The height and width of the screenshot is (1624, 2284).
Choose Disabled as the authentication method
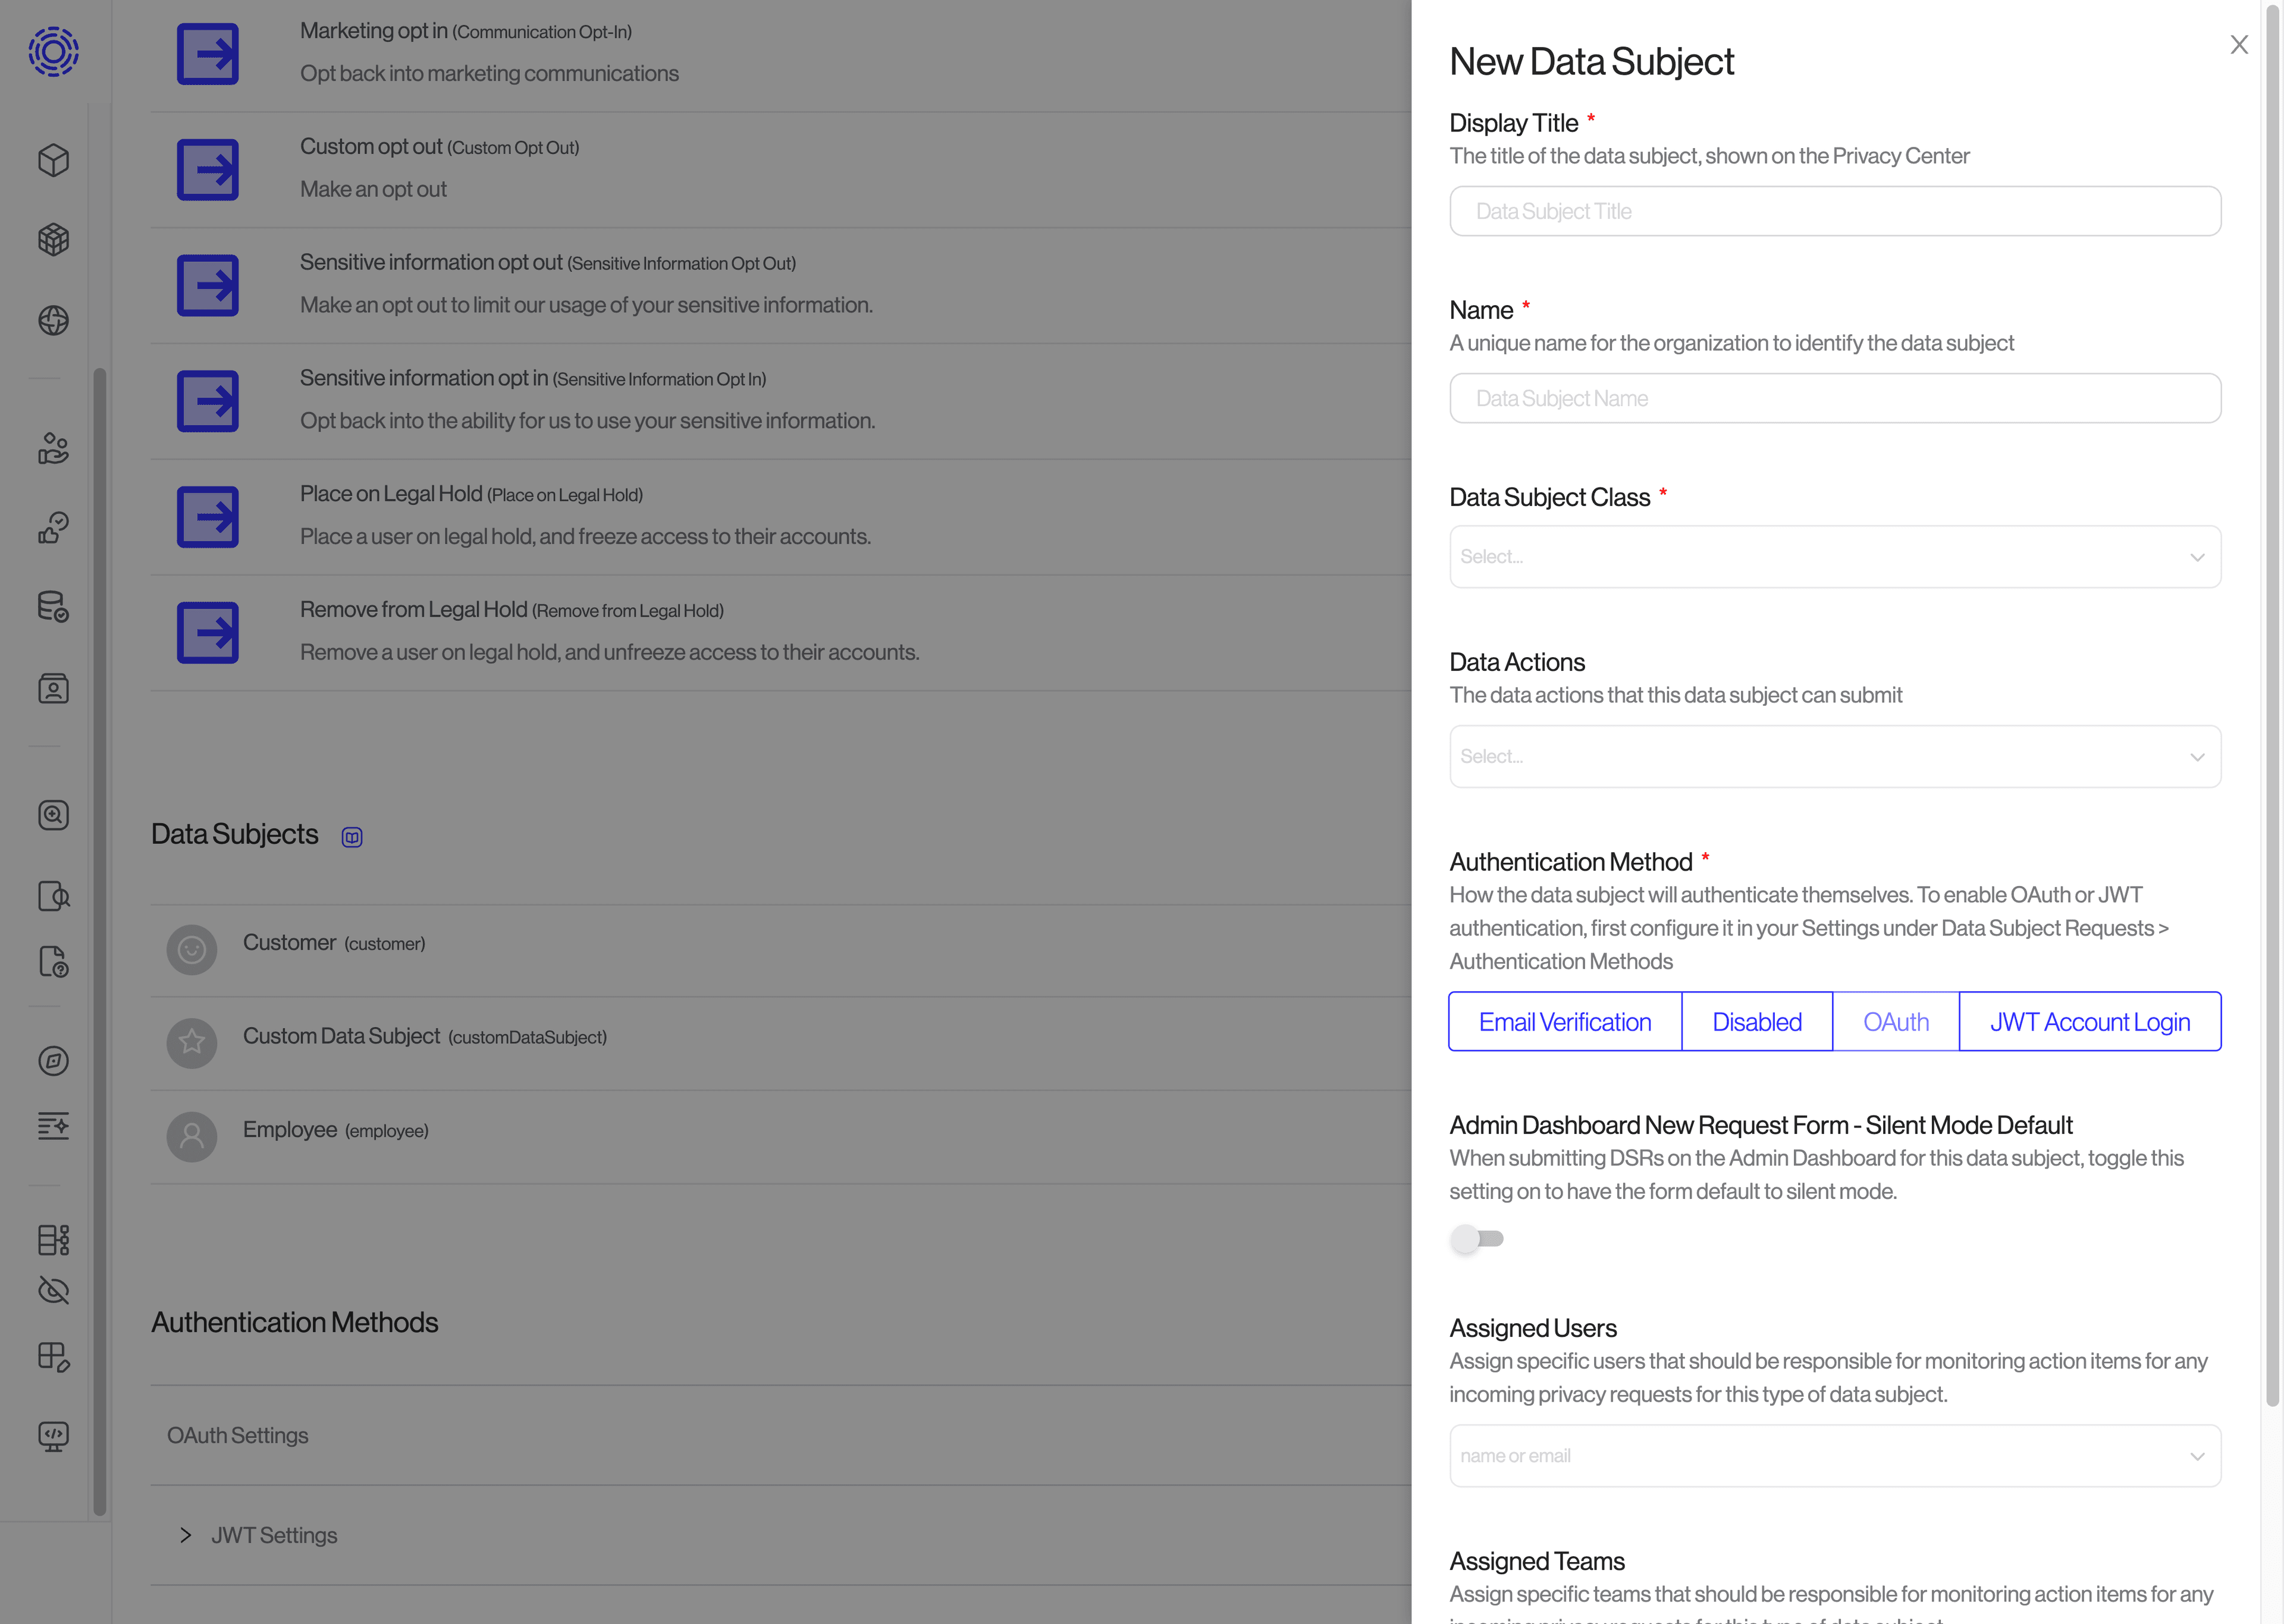click(x=1756, y=1021)
